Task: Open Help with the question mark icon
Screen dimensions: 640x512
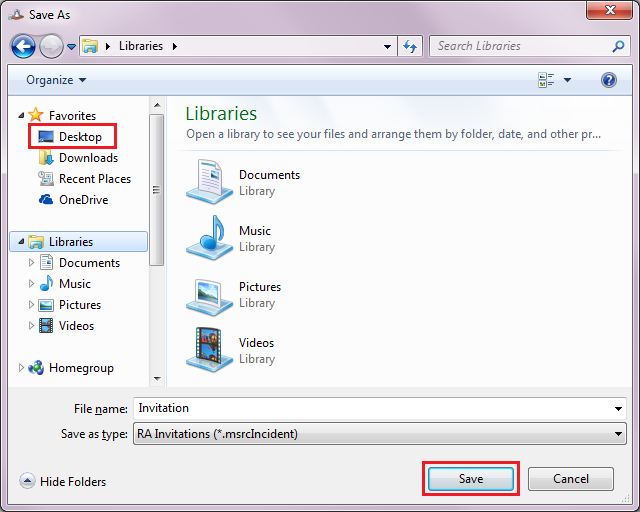Action: click(609, 80)
